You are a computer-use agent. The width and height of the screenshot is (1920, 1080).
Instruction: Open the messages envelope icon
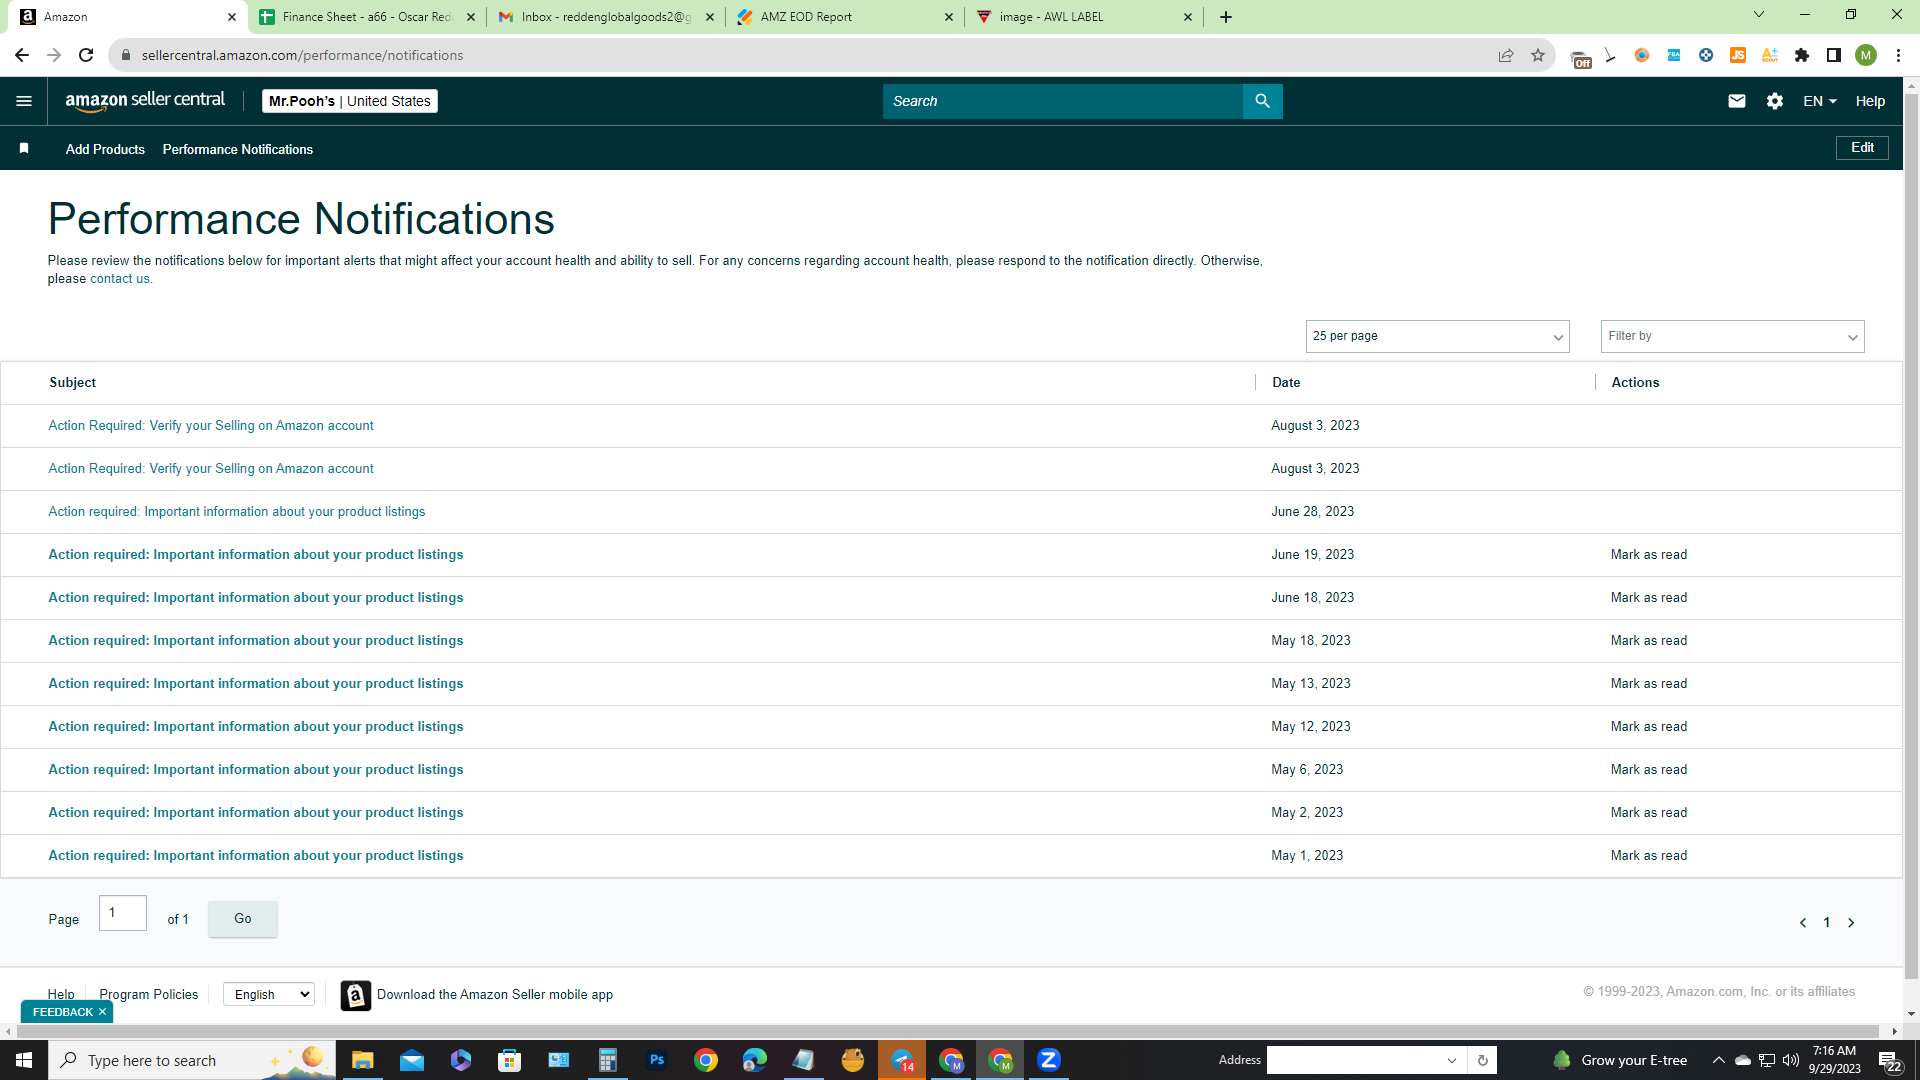1737,101
